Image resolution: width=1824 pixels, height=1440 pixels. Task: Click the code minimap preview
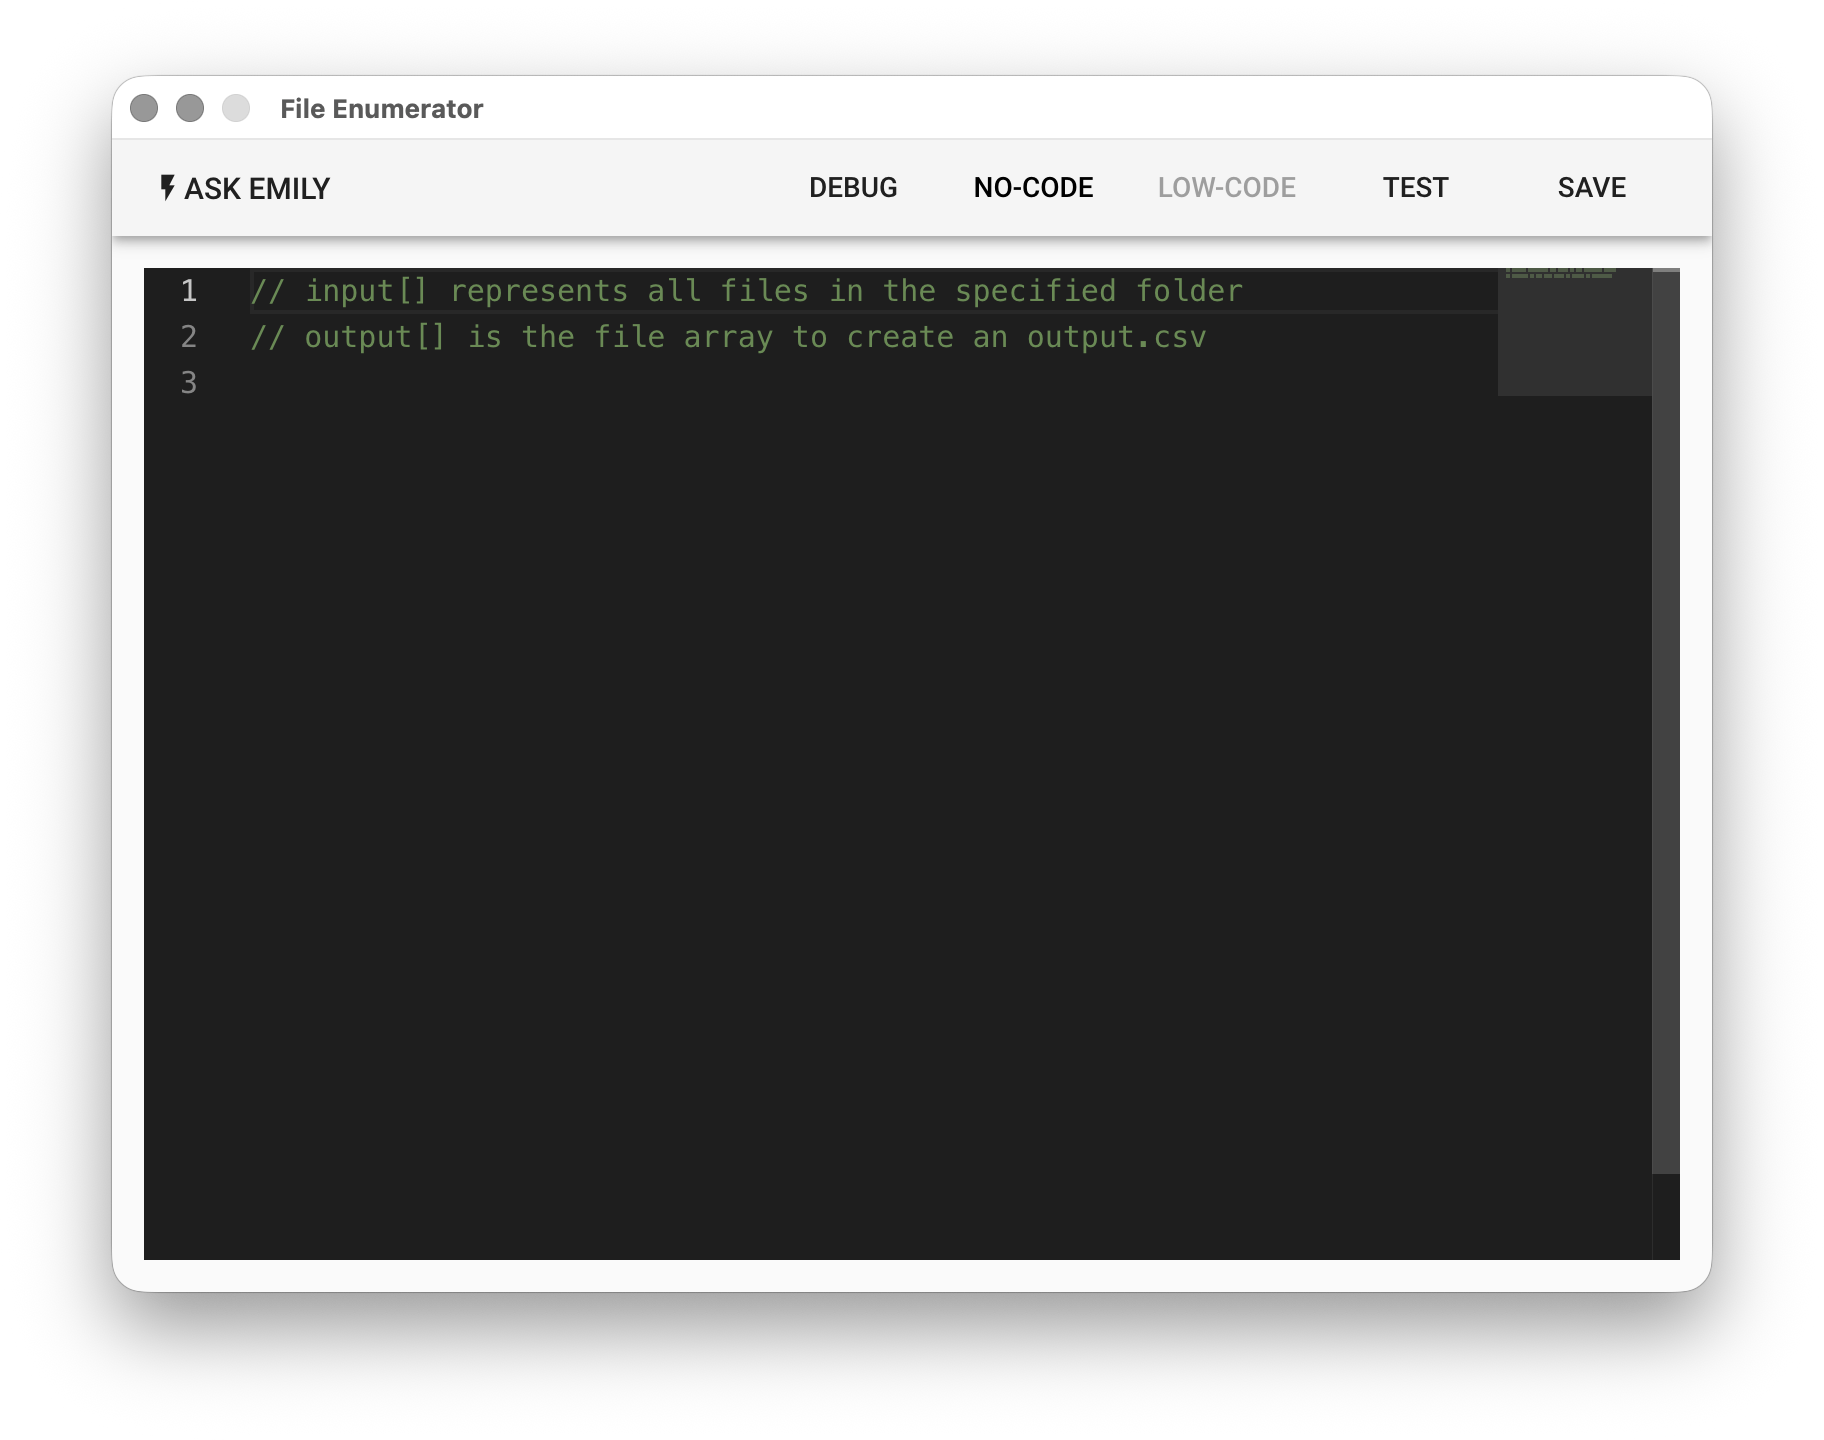pos(1573,330)
